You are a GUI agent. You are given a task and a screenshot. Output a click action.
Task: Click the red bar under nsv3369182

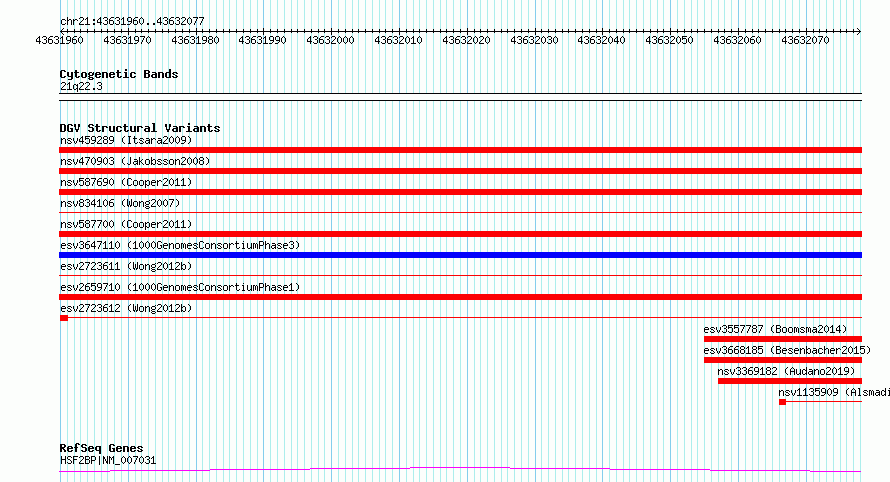coord(790,381)
